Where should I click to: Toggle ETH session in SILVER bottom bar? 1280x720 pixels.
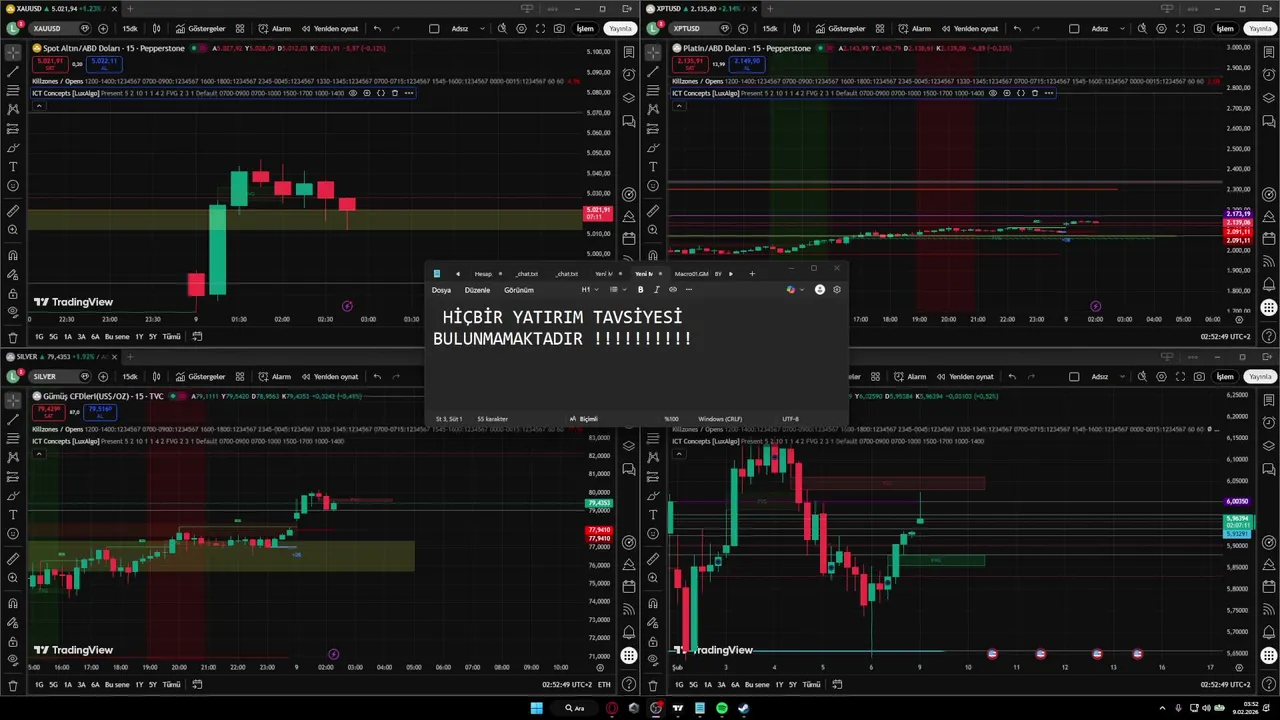tap(604, 685)
